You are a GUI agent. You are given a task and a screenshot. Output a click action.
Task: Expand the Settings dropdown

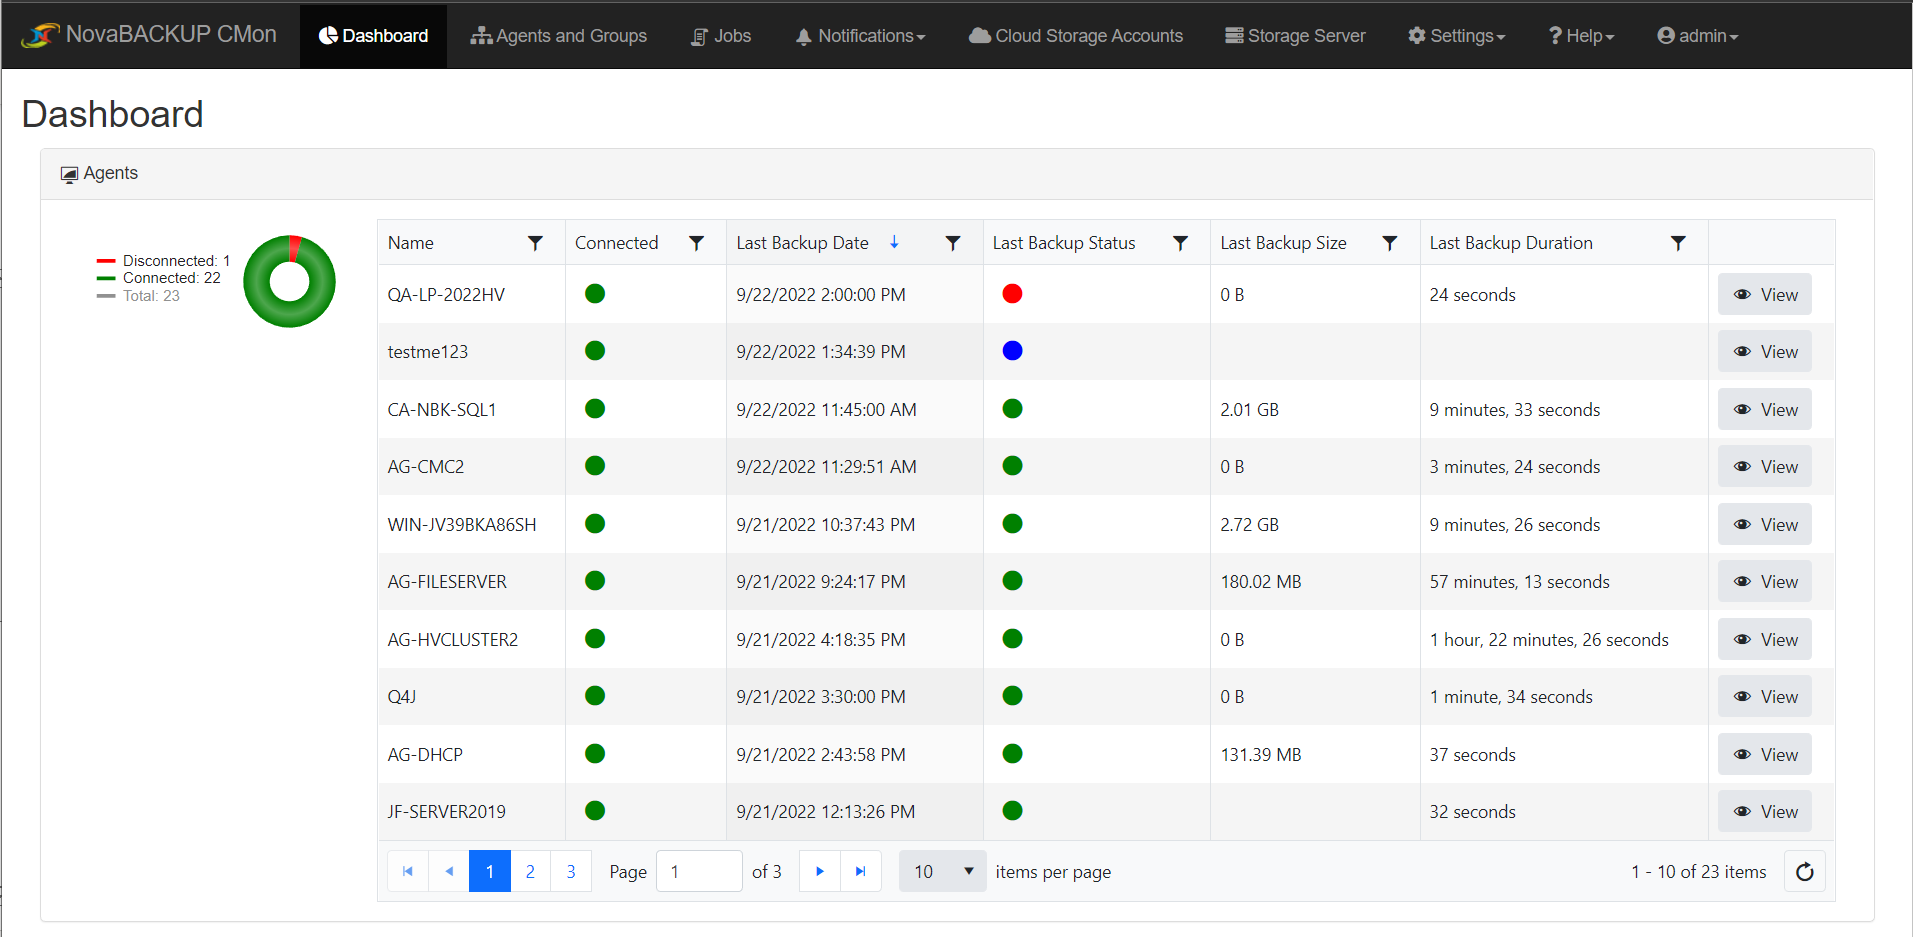(1456, 36)
